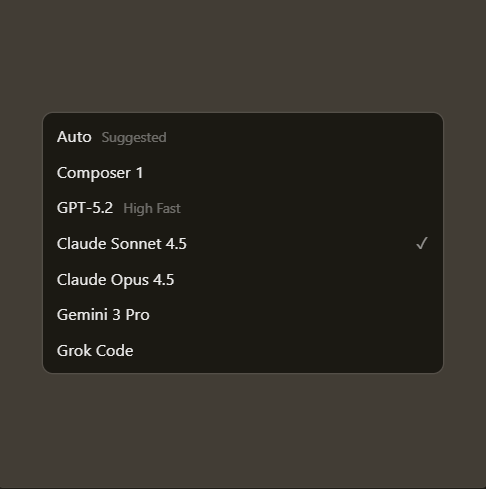Image resolution: width=486 pixels, height=489 pixels.
Task: Click the last entry, Grok Code
Action: 243,350
